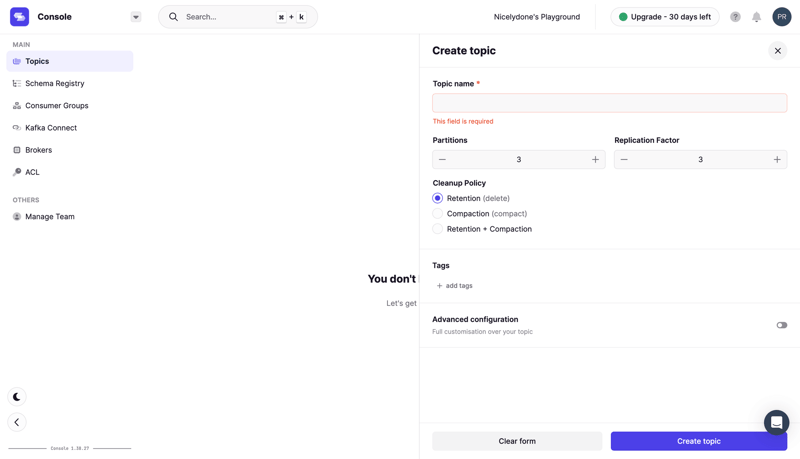Image resolution: width=800 pixels, height=459 pixels.
Task: Click the Kafka Connect sidebar icon
Action: [17, 128]
